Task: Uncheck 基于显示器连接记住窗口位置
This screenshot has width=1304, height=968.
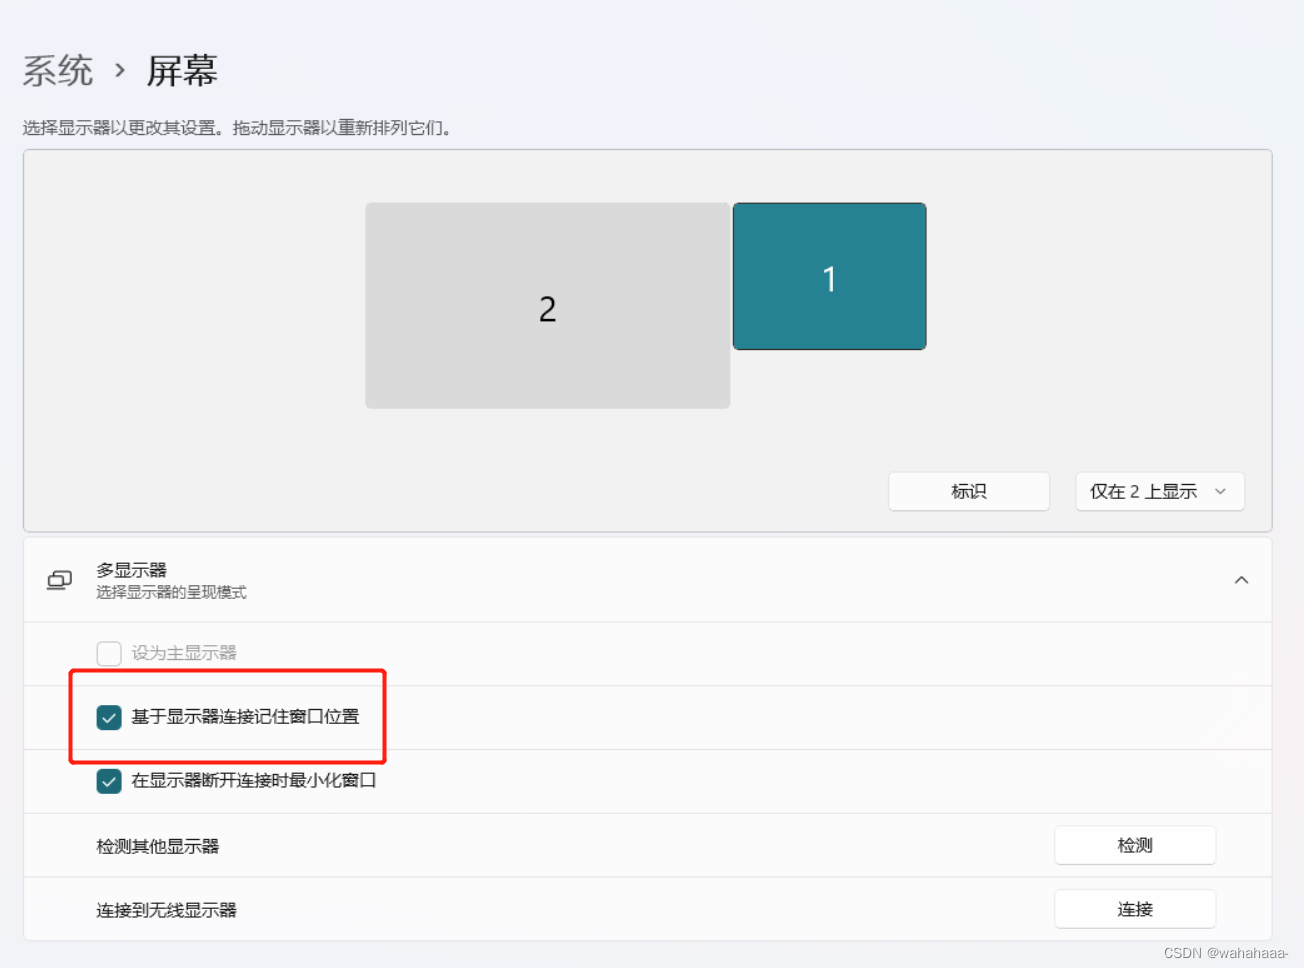Action: click(109, 717)
